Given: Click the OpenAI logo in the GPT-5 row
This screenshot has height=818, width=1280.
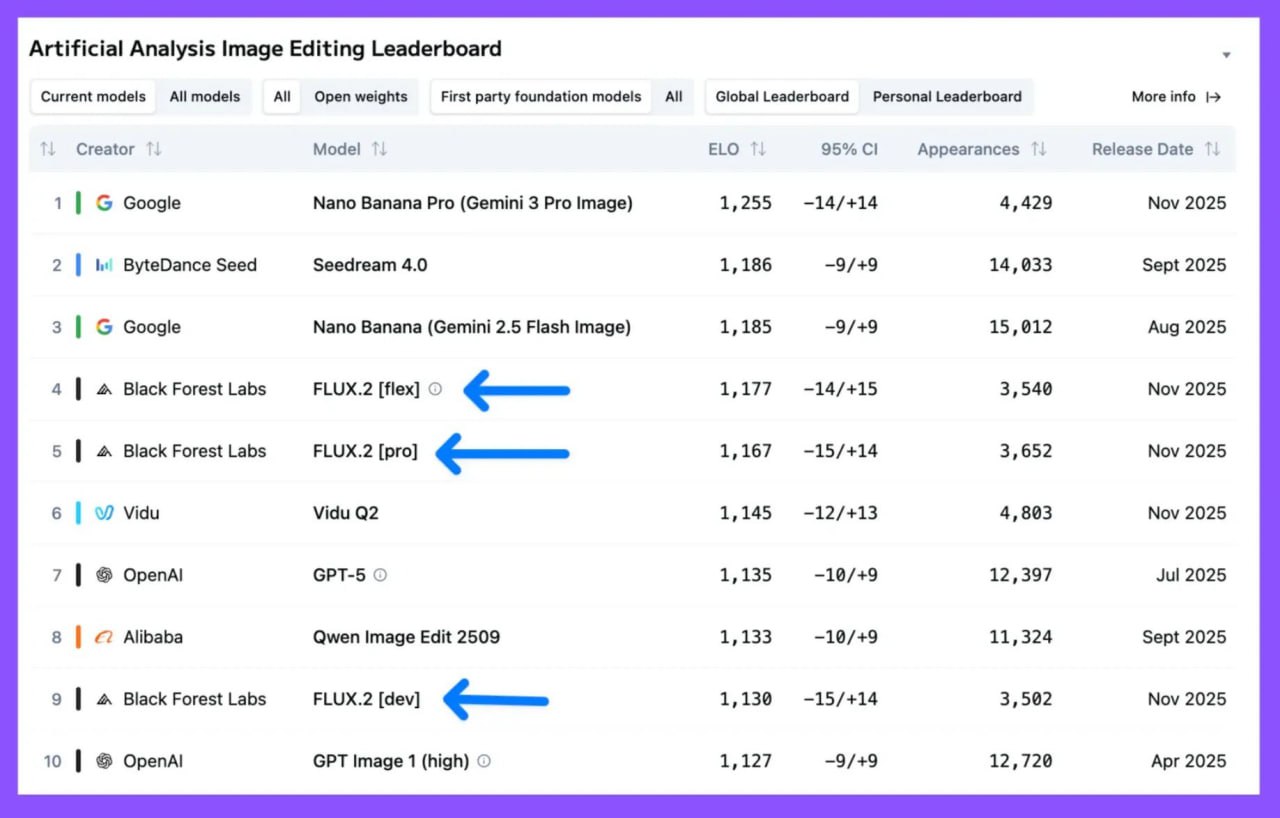Looking at the screenshot, I should point(104,575).
